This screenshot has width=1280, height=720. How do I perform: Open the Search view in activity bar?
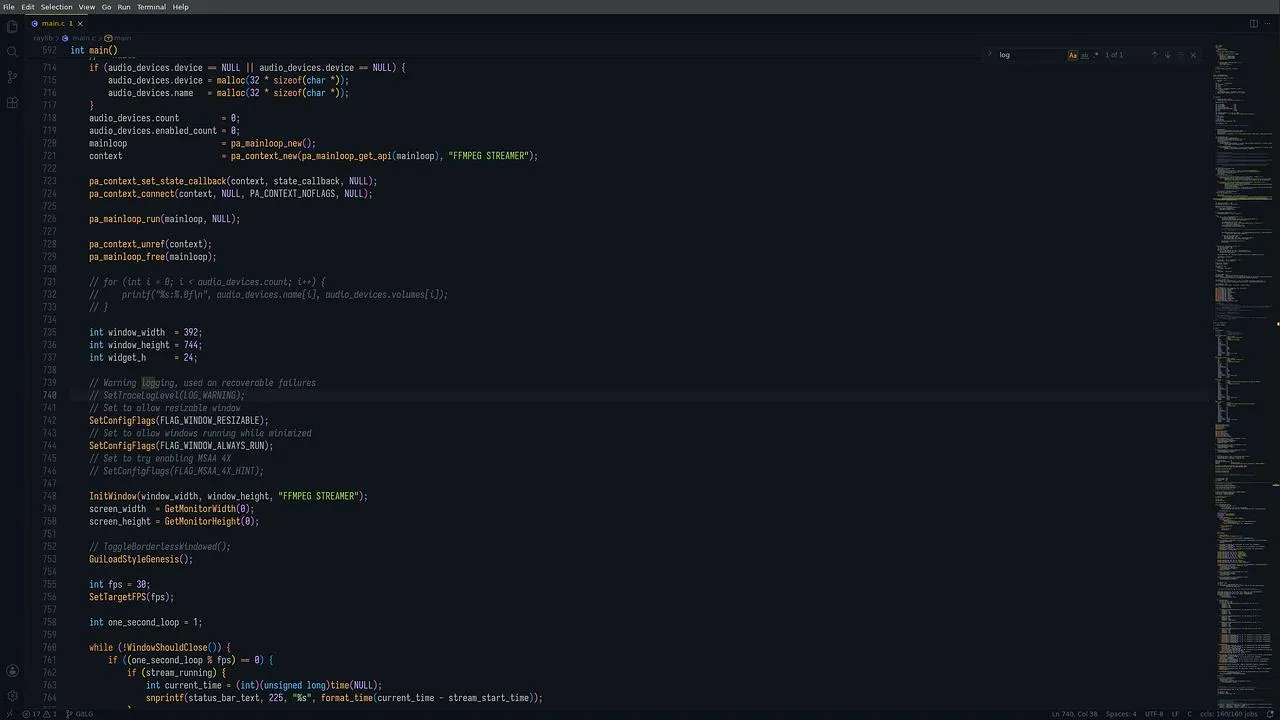click(x=12, y=52)
